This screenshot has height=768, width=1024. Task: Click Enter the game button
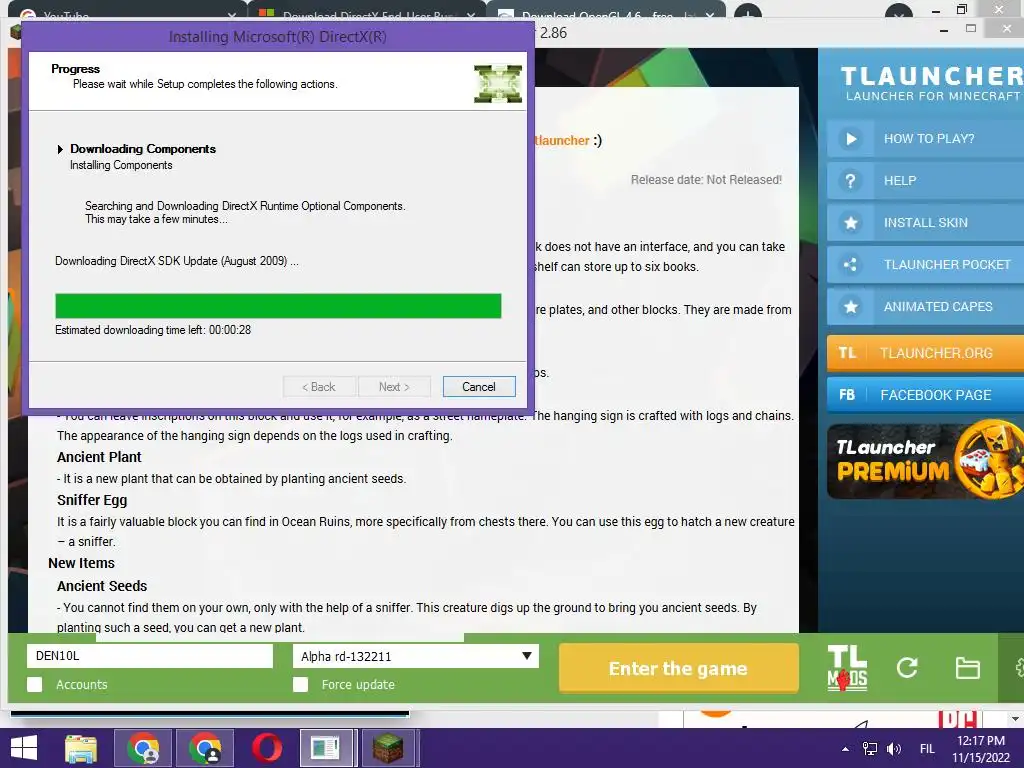(679, 668)
